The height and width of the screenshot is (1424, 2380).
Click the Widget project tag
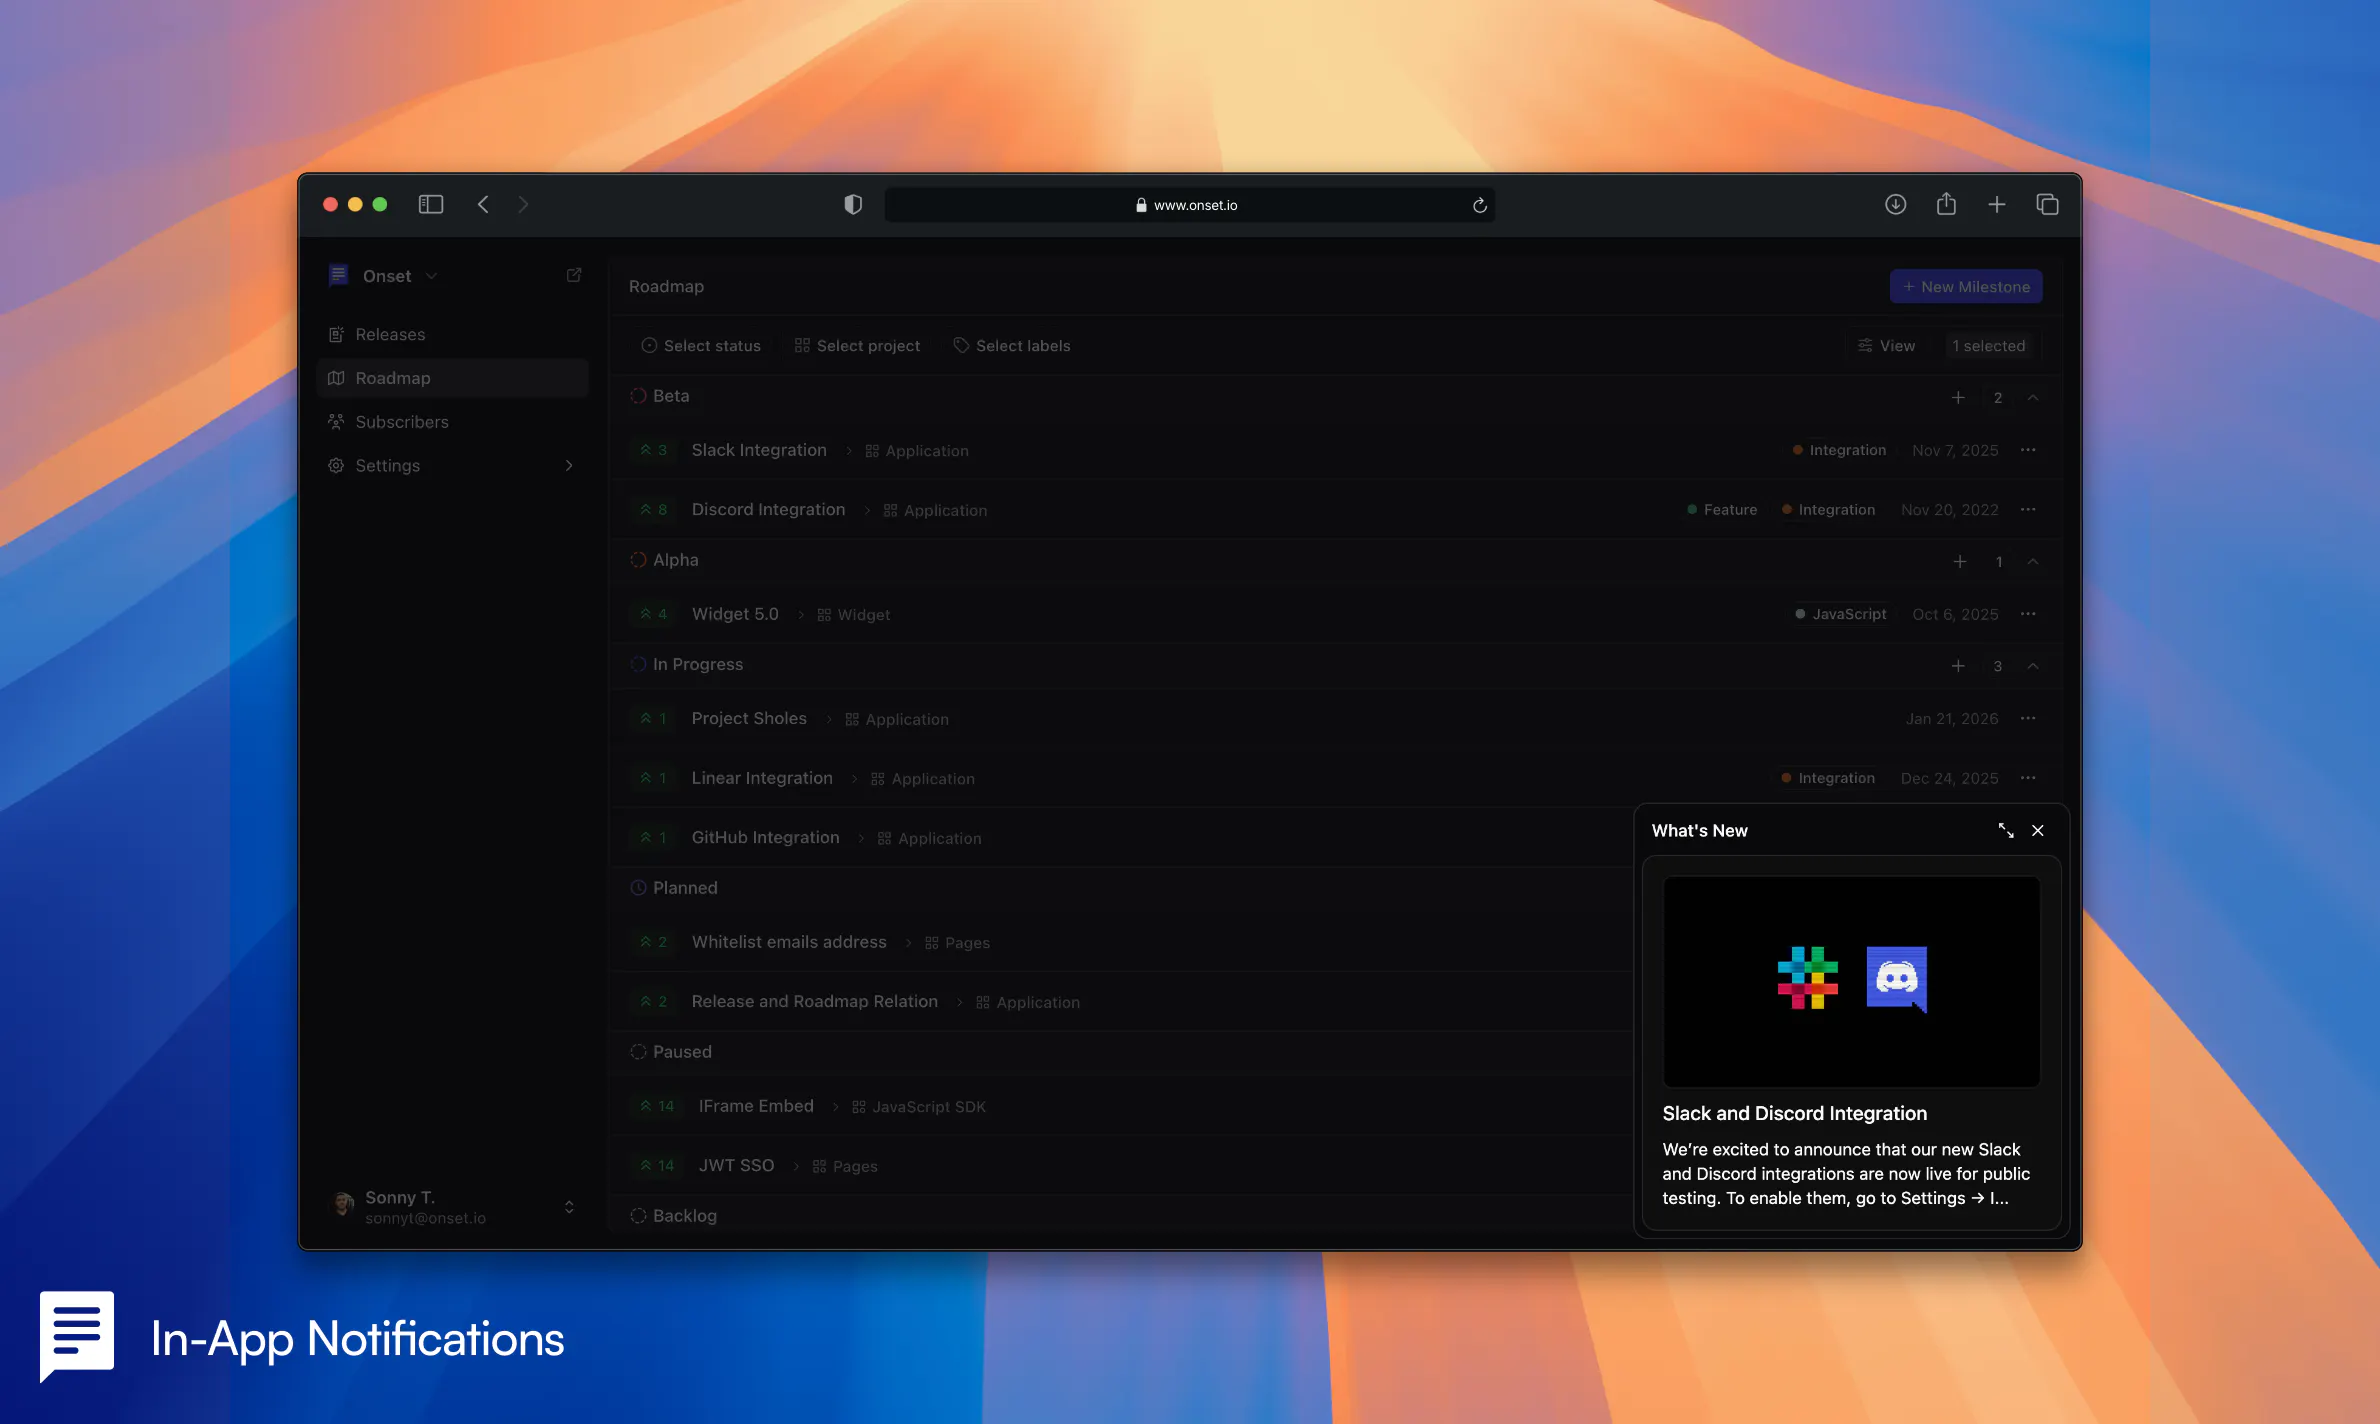[854, 615]
